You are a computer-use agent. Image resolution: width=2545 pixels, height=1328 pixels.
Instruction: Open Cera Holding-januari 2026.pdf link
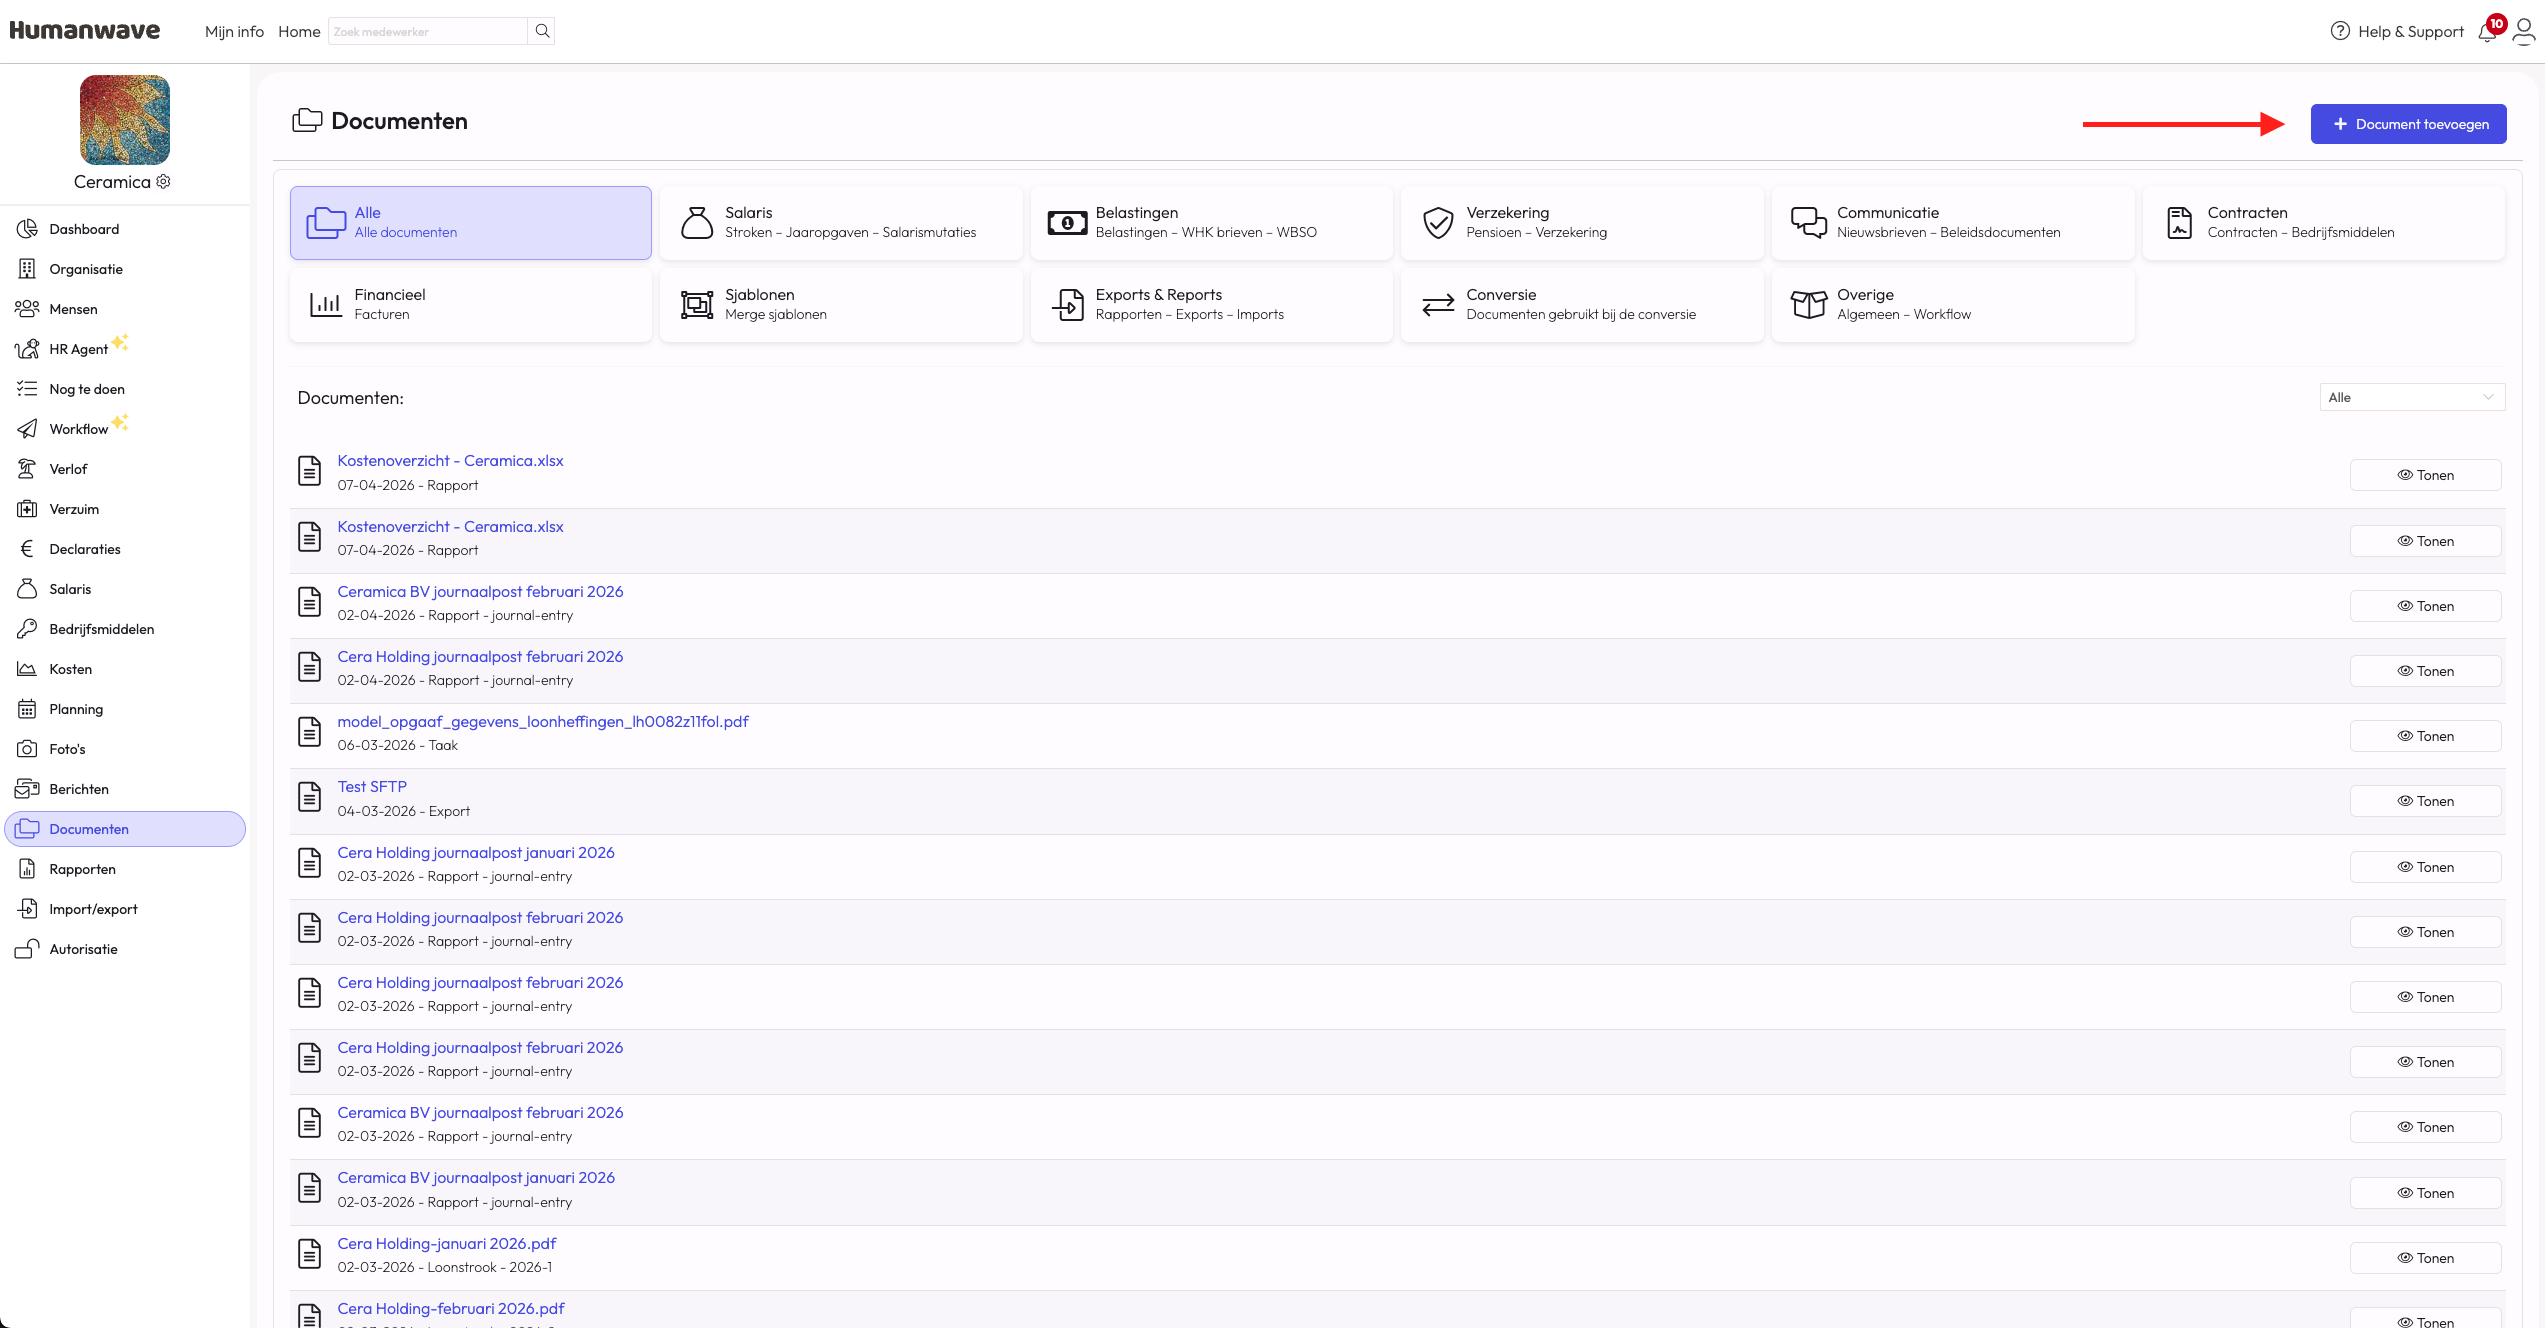pyautogui.click(x=446, y=1243)
